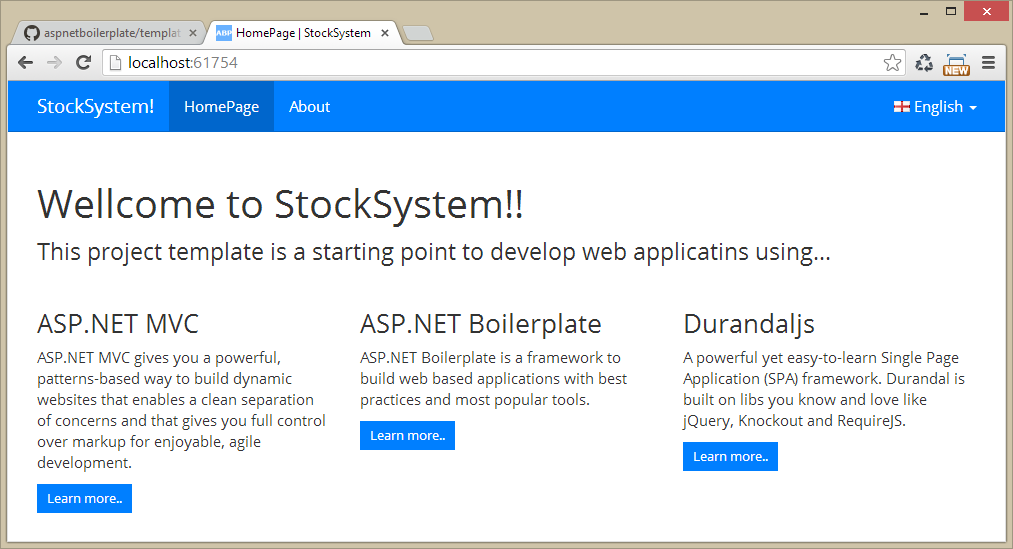Image resolution: width=1013 pixels, height=549 pixels.
Task: Click the StockSystem! brand link
Action: 95,107
